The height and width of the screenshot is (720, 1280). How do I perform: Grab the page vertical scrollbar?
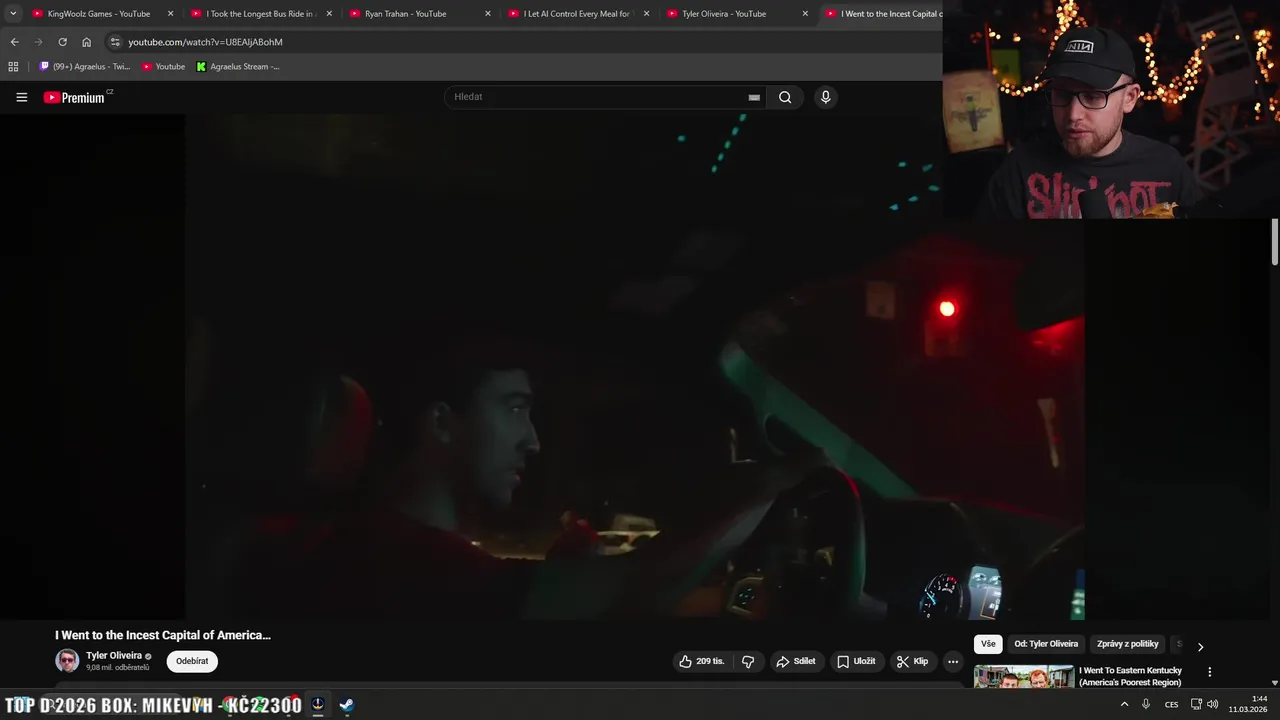1275,242
